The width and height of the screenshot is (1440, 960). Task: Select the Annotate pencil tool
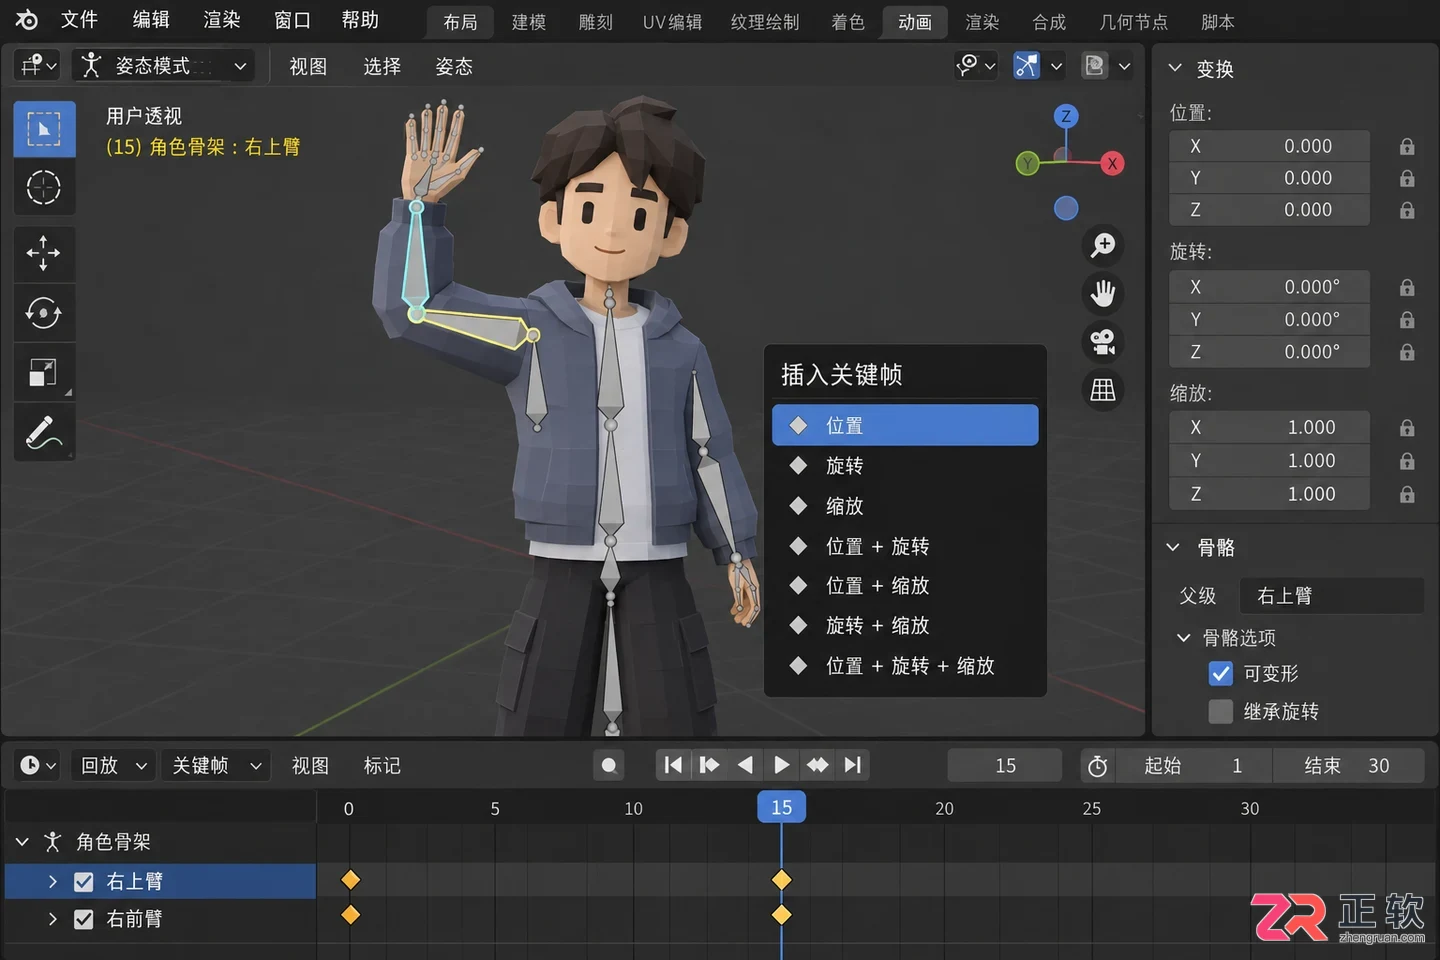point(44,432)
